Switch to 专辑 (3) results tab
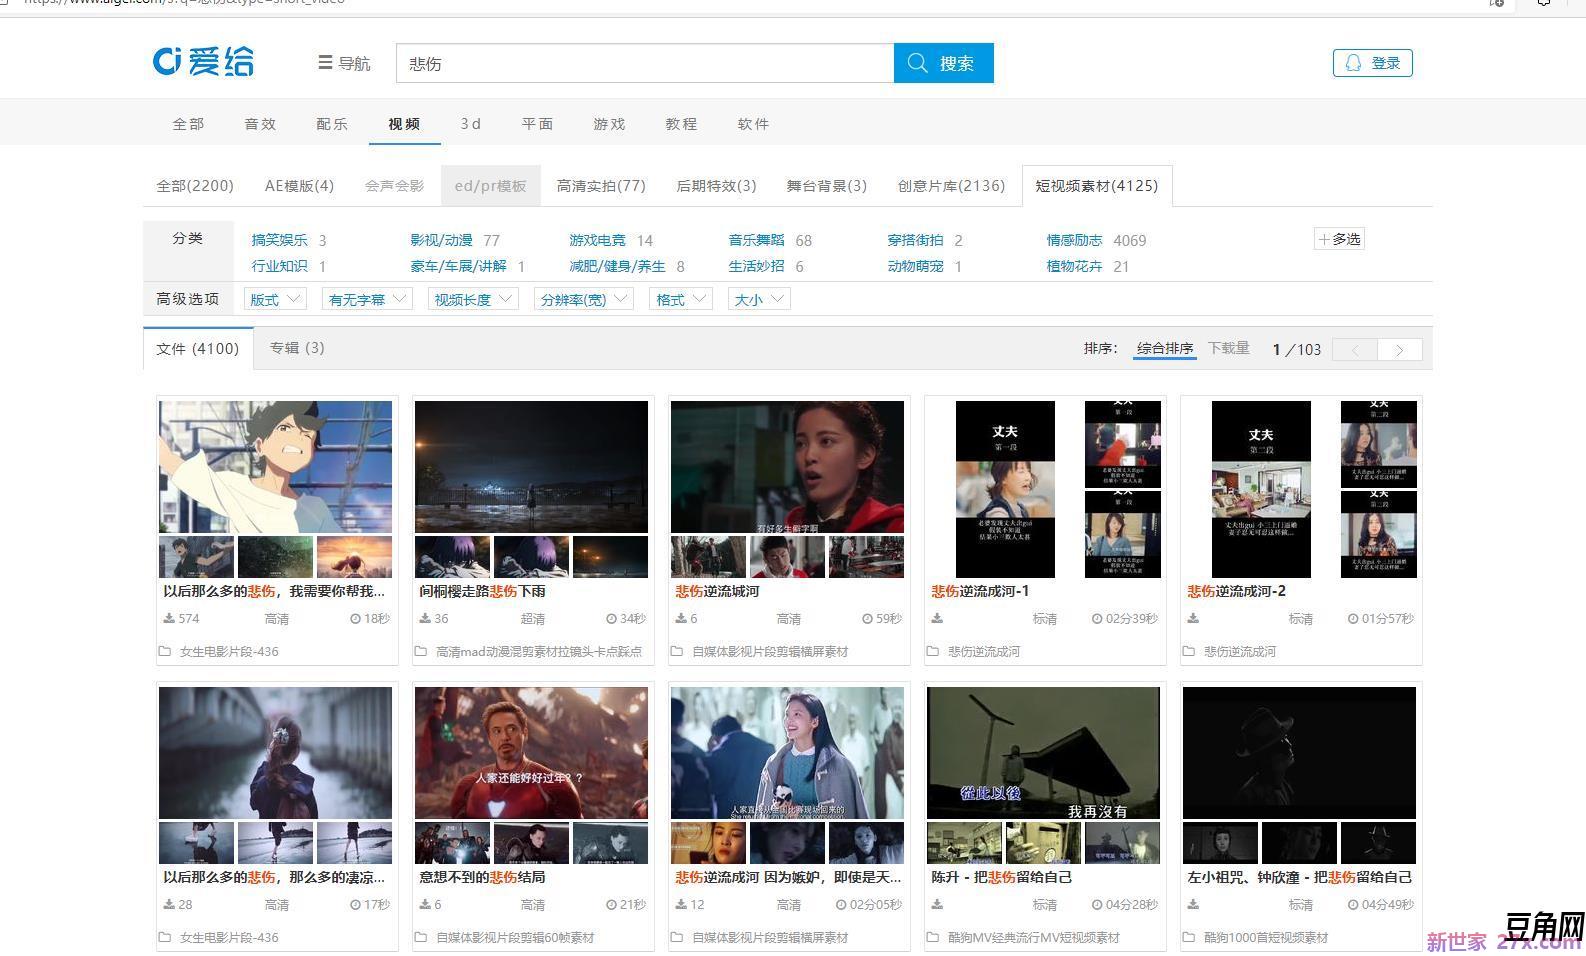1586x956 pixels. coord(297,348)
